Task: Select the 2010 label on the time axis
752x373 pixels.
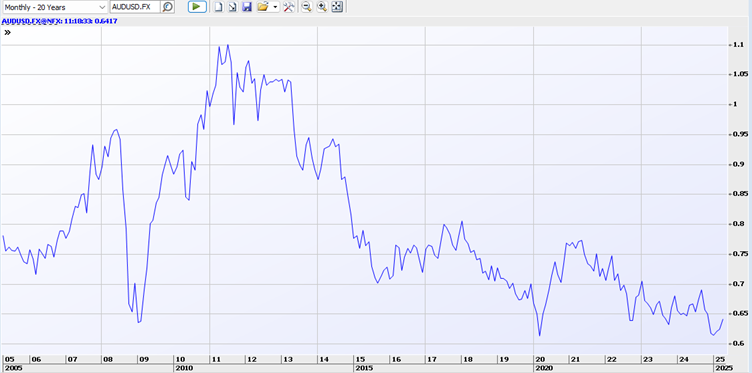Action: click(184, 368)
